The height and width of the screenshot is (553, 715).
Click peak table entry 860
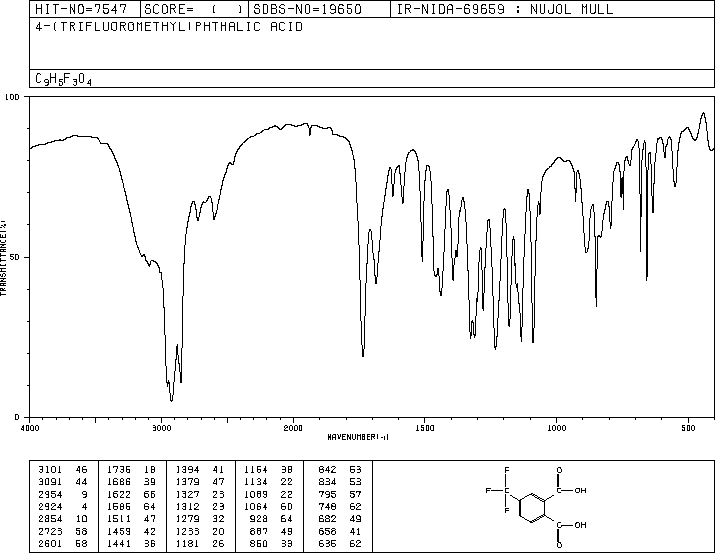[x=259, y=543]
